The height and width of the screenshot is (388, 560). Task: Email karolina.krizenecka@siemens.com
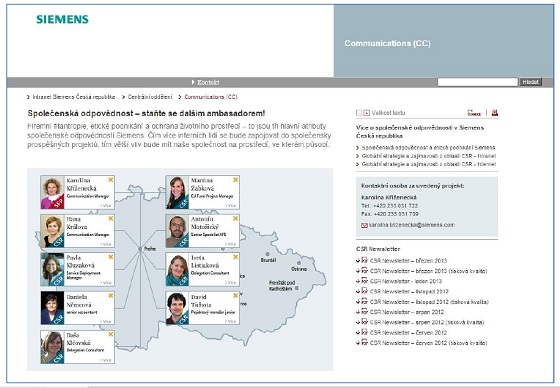point(412,225)
